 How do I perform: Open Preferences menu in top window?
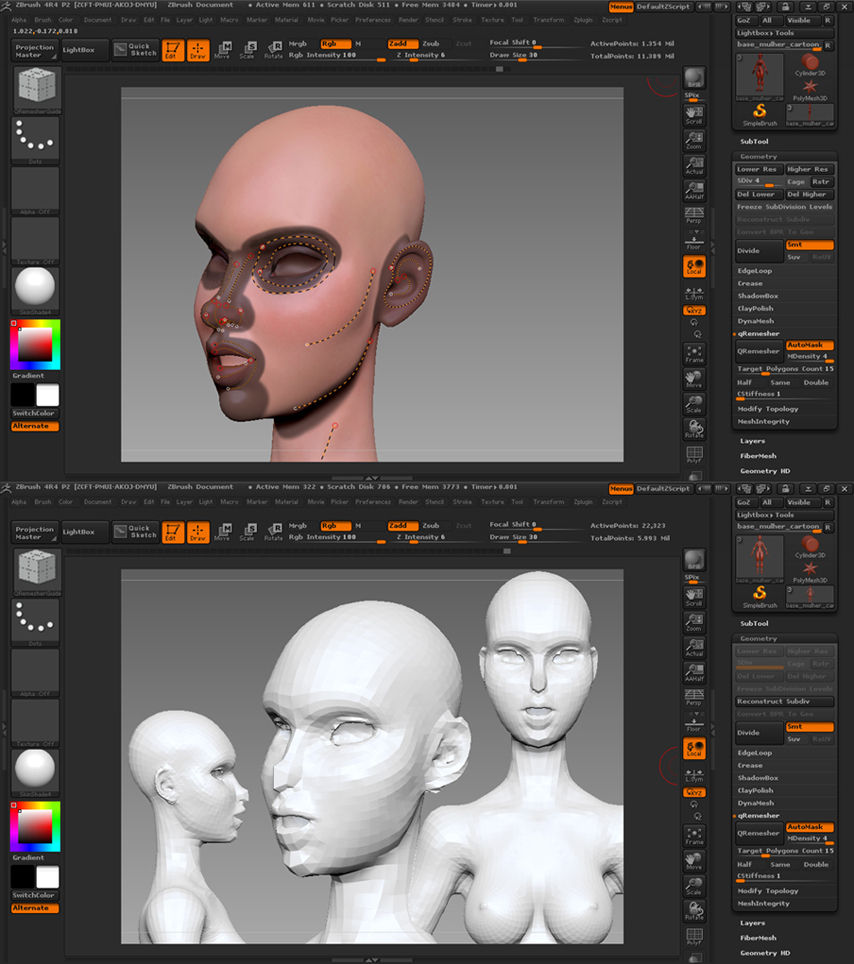(373, 20)
